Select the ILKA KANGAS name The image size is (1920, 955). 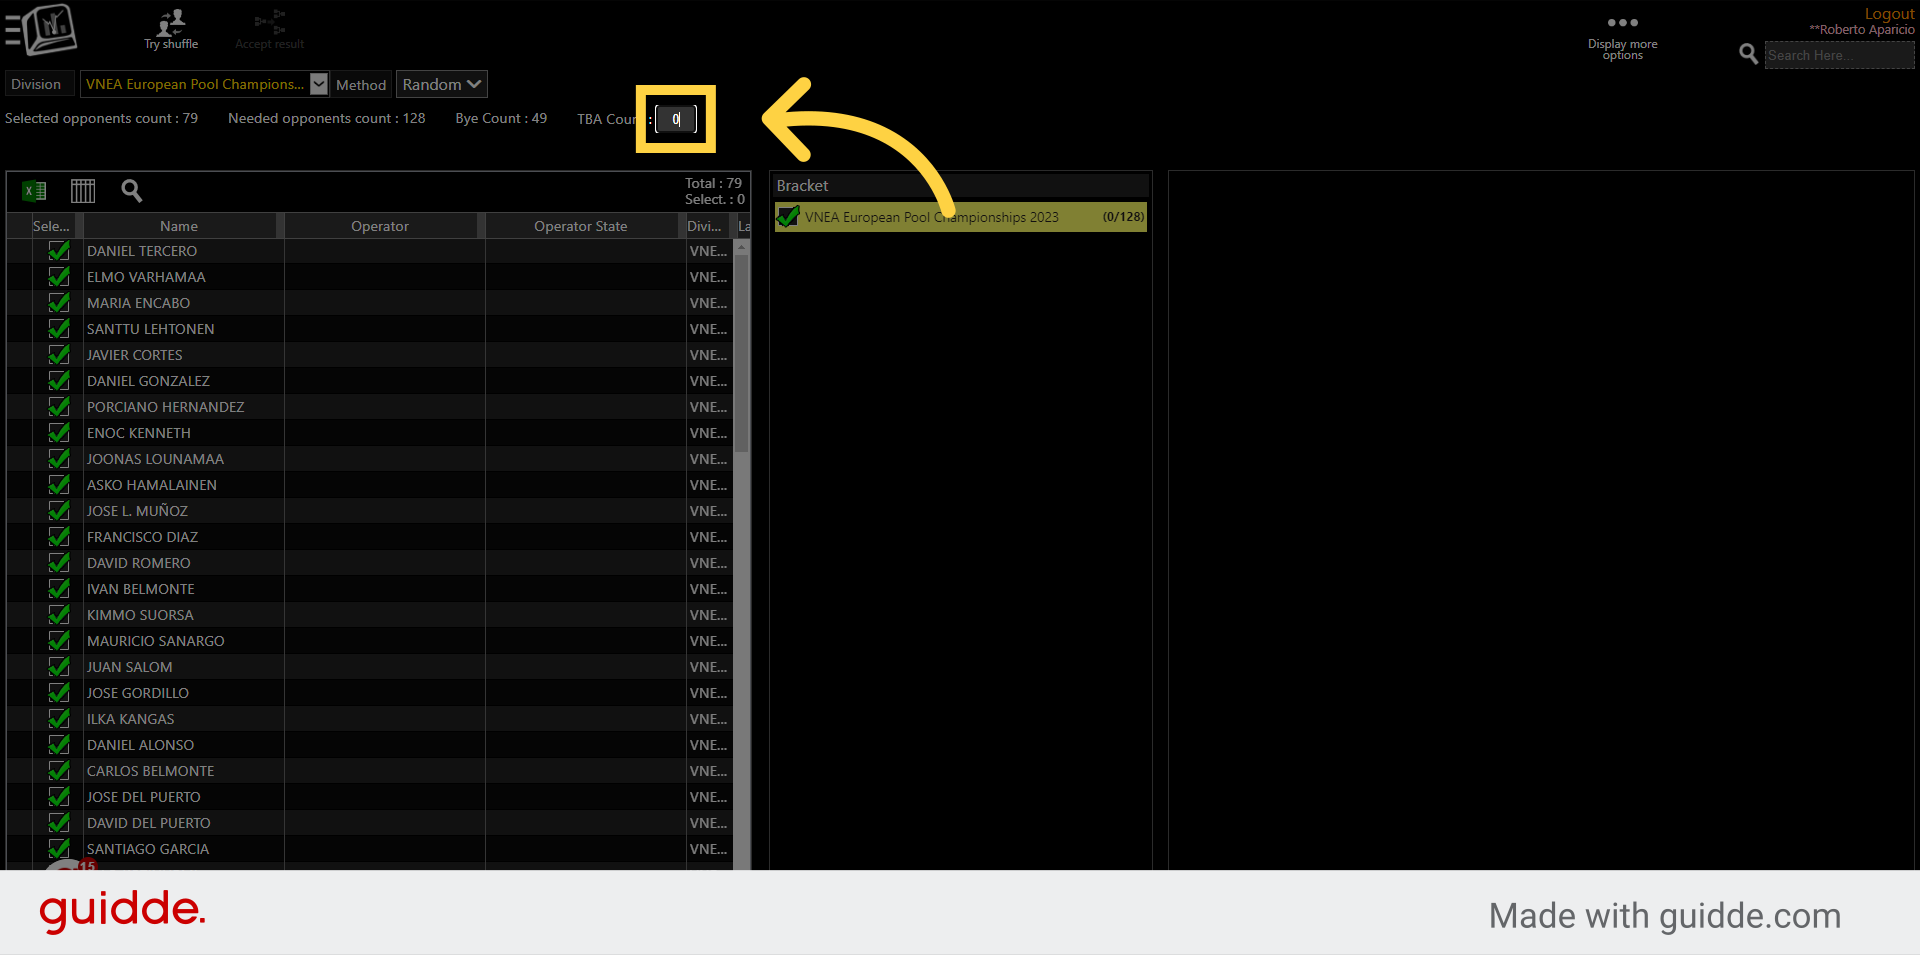tap(131, 719)
